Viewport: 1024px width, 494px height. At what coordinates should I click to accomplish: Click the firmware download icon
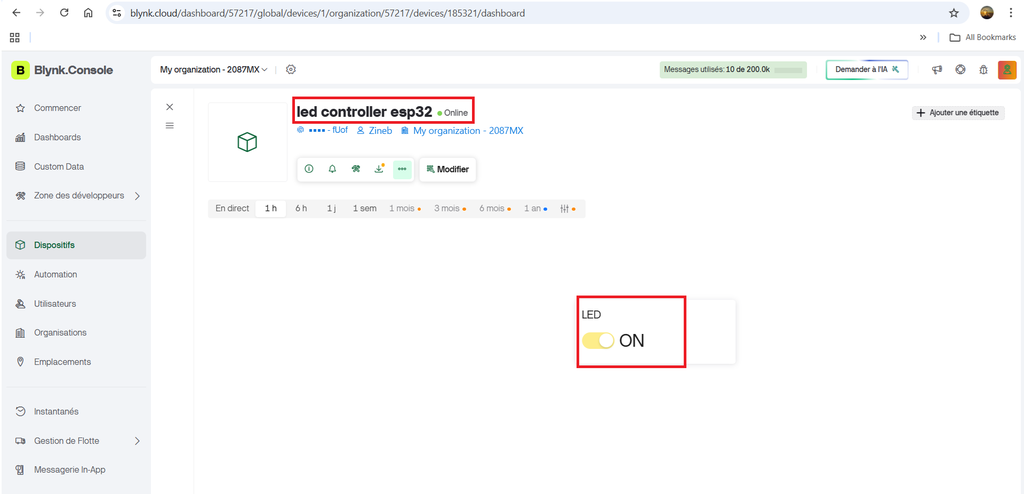click(x=379, y=169)
